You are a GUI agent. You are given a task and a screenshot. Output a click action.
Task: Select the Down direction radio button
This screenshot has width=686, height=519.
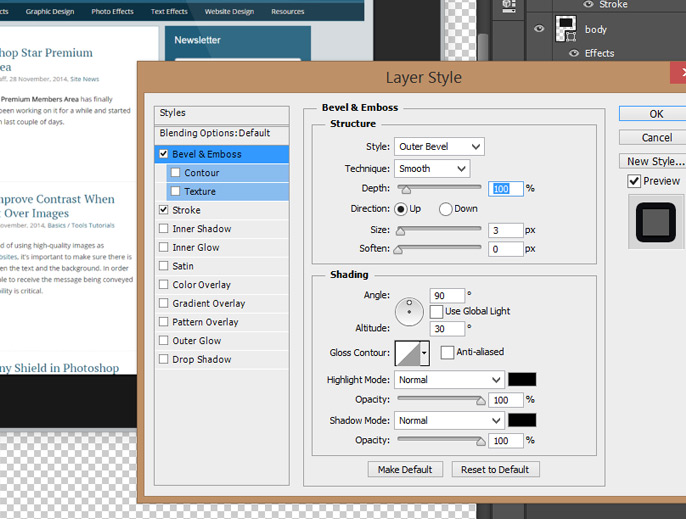coord(446,209)
